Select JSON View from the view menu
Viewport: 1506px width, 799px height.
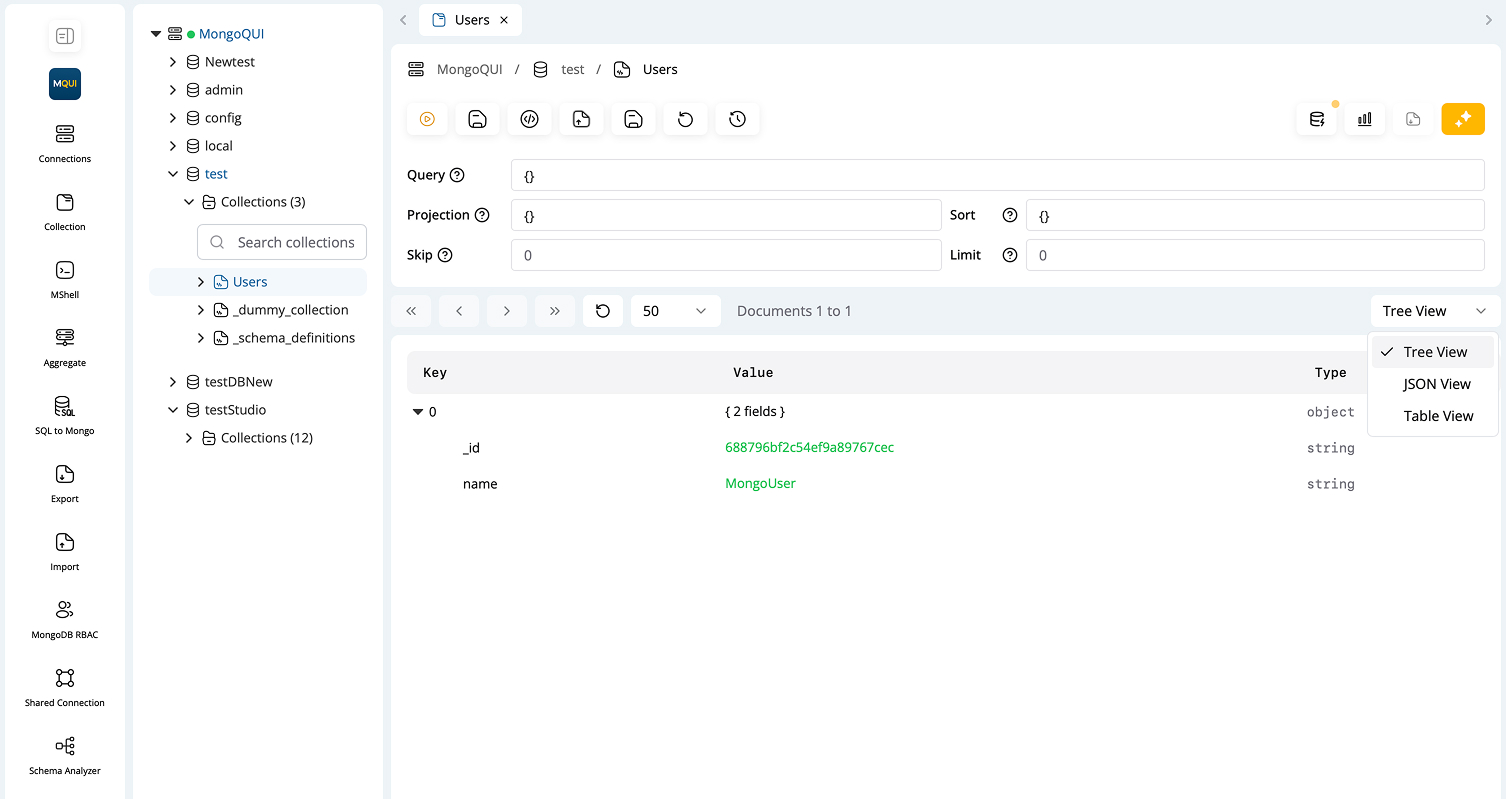pyautogui.click(x=1436, y=383)
